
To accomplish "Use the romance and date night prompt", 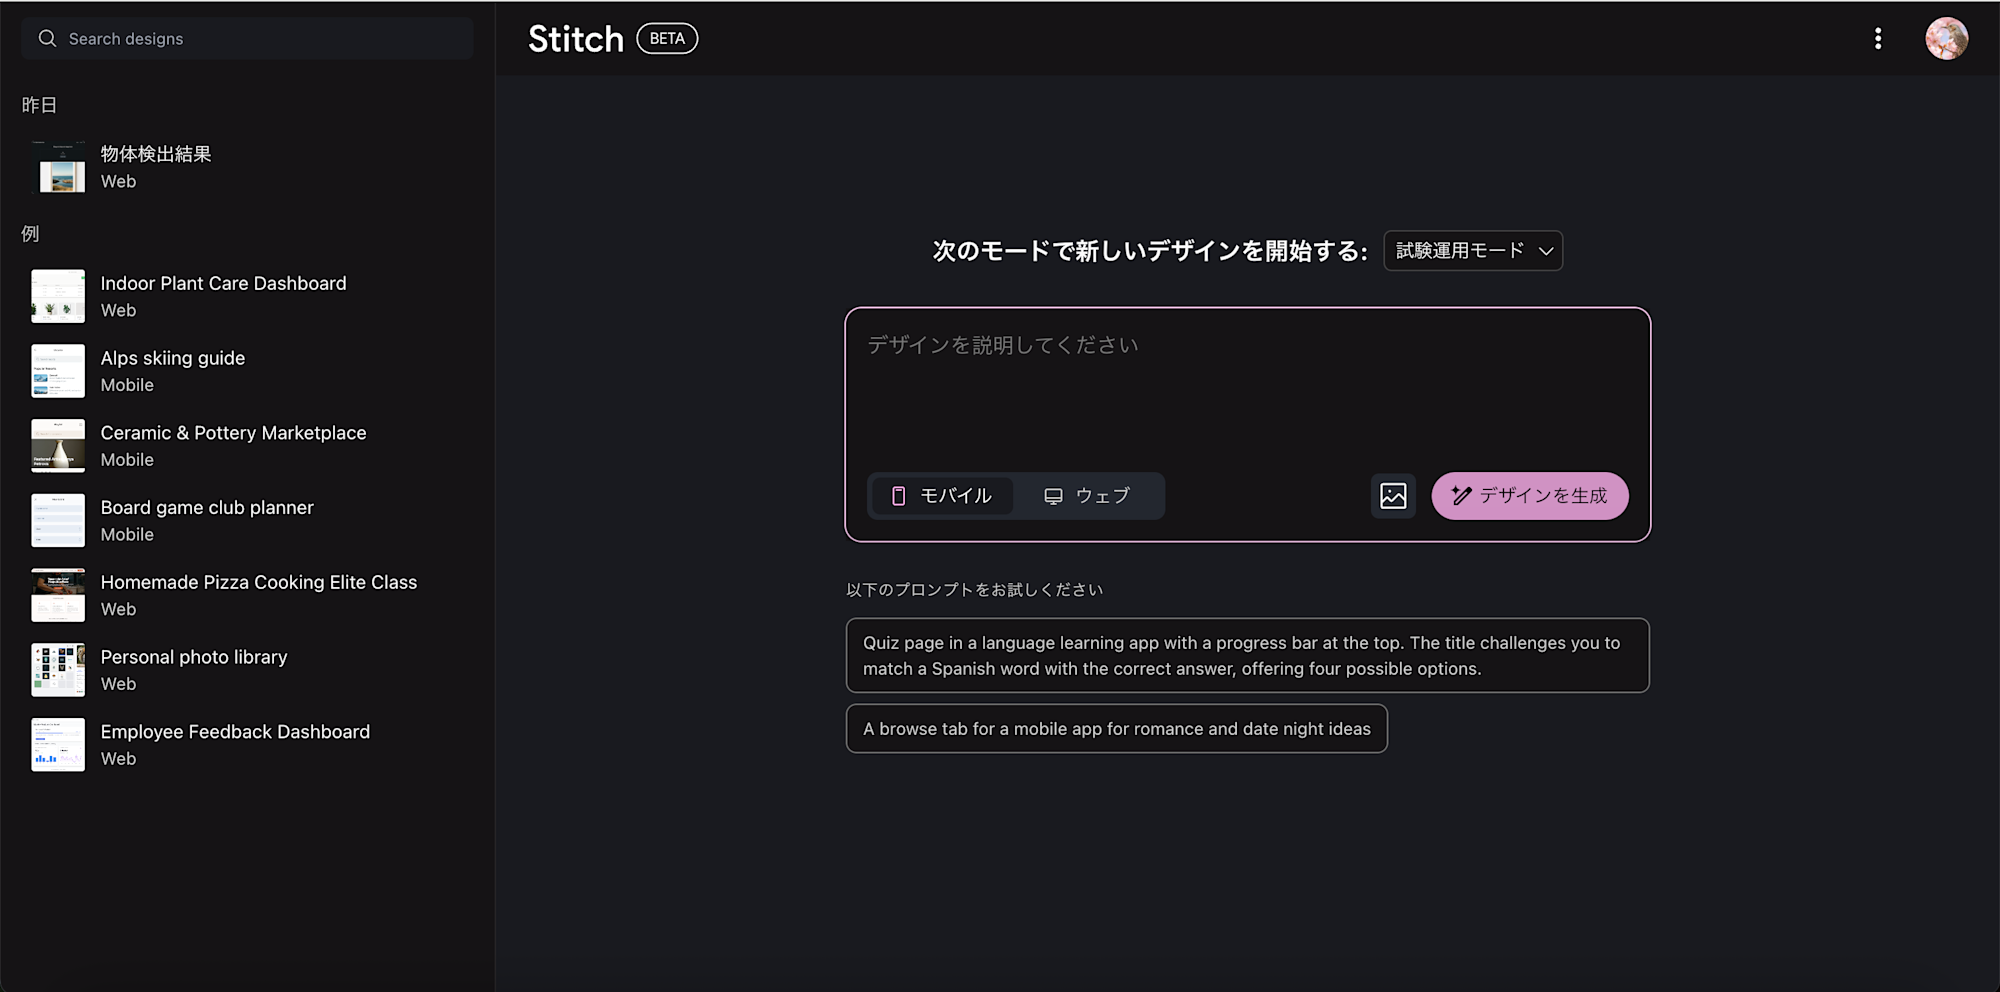I will (x=1116, y=729).
